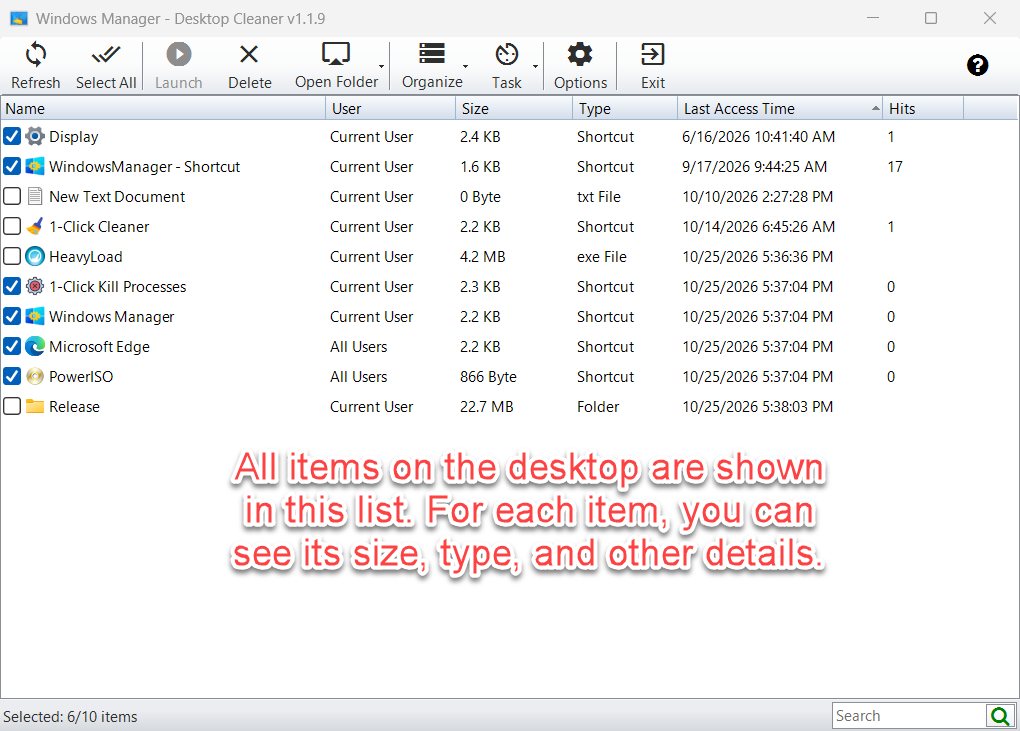Image resolution: width=1020 pixels, height=731 pixels.
Task: Check the 1-Click Cleaner checkbox
Action: [x=12, y=226]
